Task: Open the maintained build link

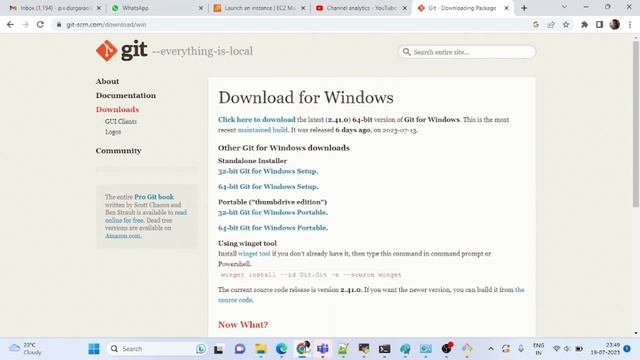Action: 262,130
